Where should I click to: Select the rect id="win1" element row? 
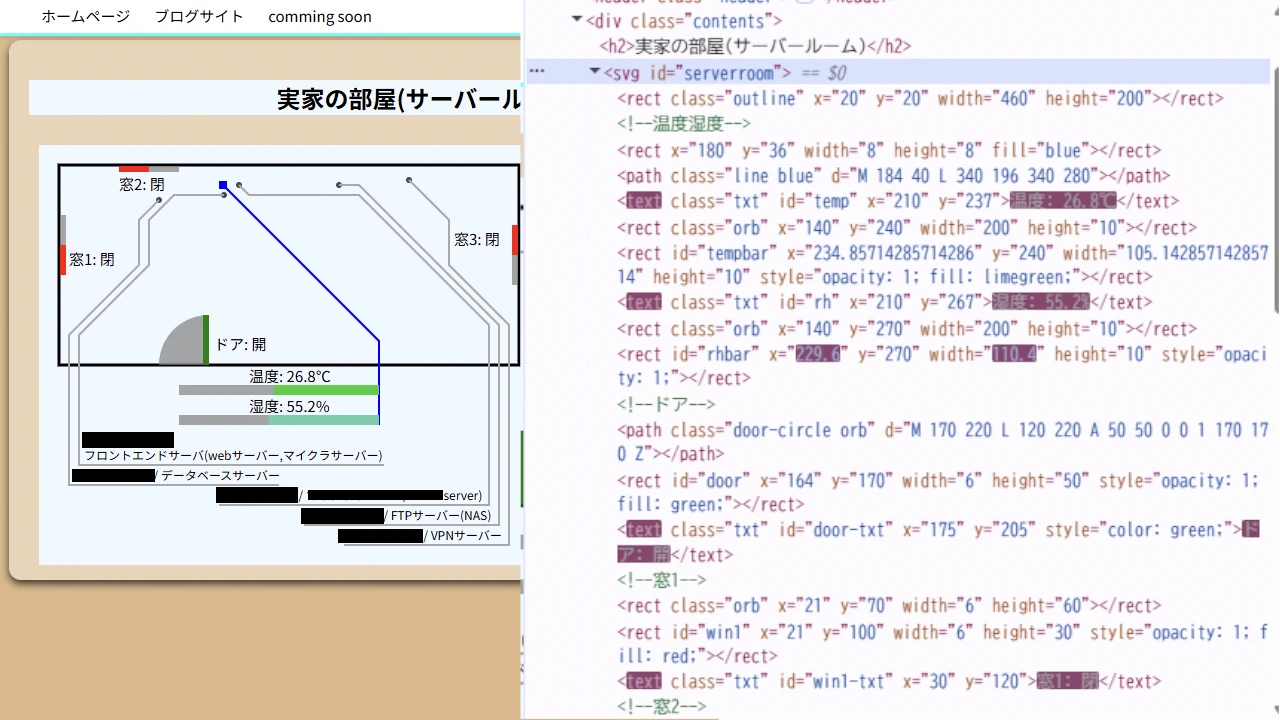click(942, 644)
